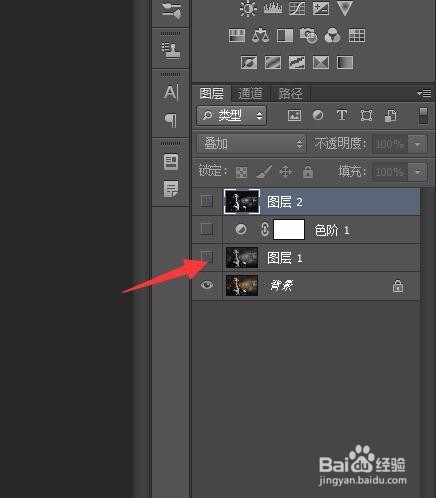Add a Levels adjustment from histogram icon

point(273,8)
